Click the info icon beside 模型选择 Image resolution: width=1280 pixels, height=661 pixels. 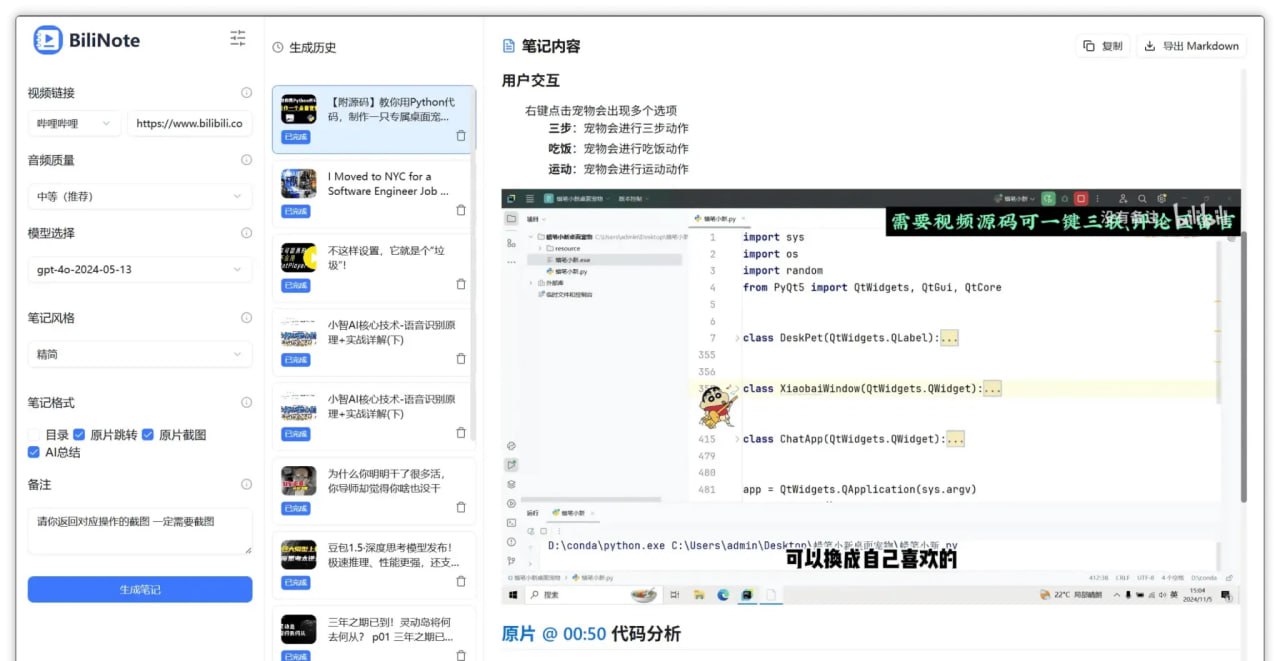tap(246, 233)
